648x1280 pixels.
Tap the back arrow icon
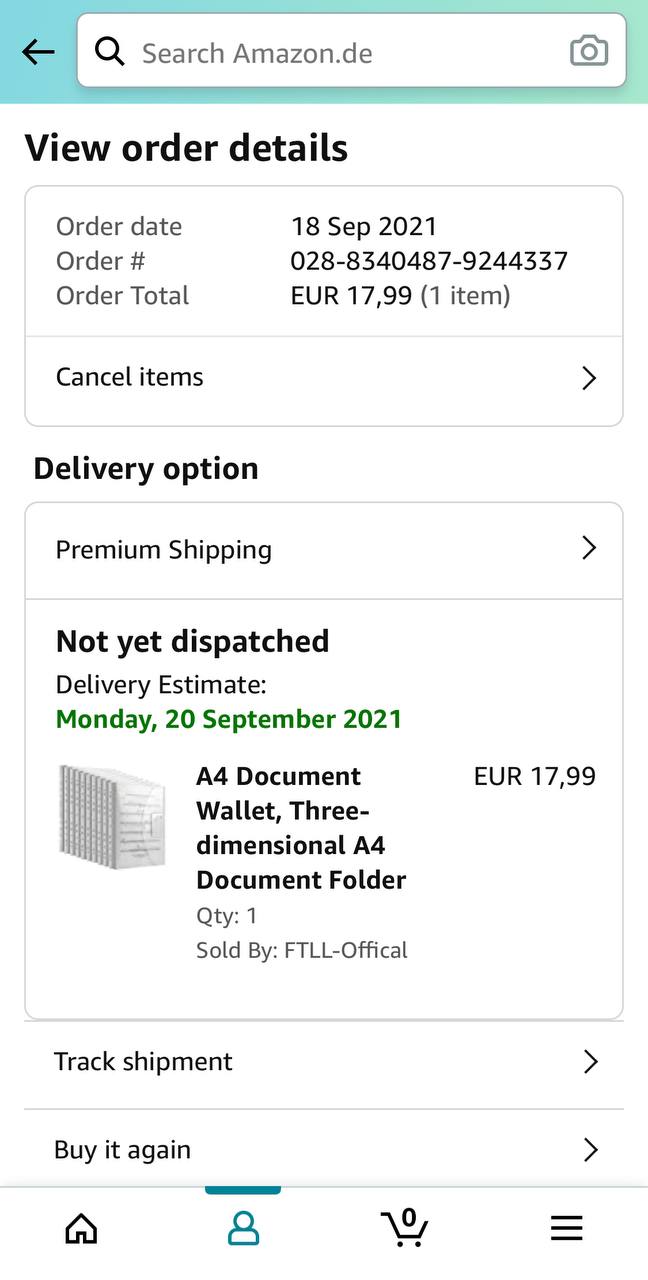38,52
